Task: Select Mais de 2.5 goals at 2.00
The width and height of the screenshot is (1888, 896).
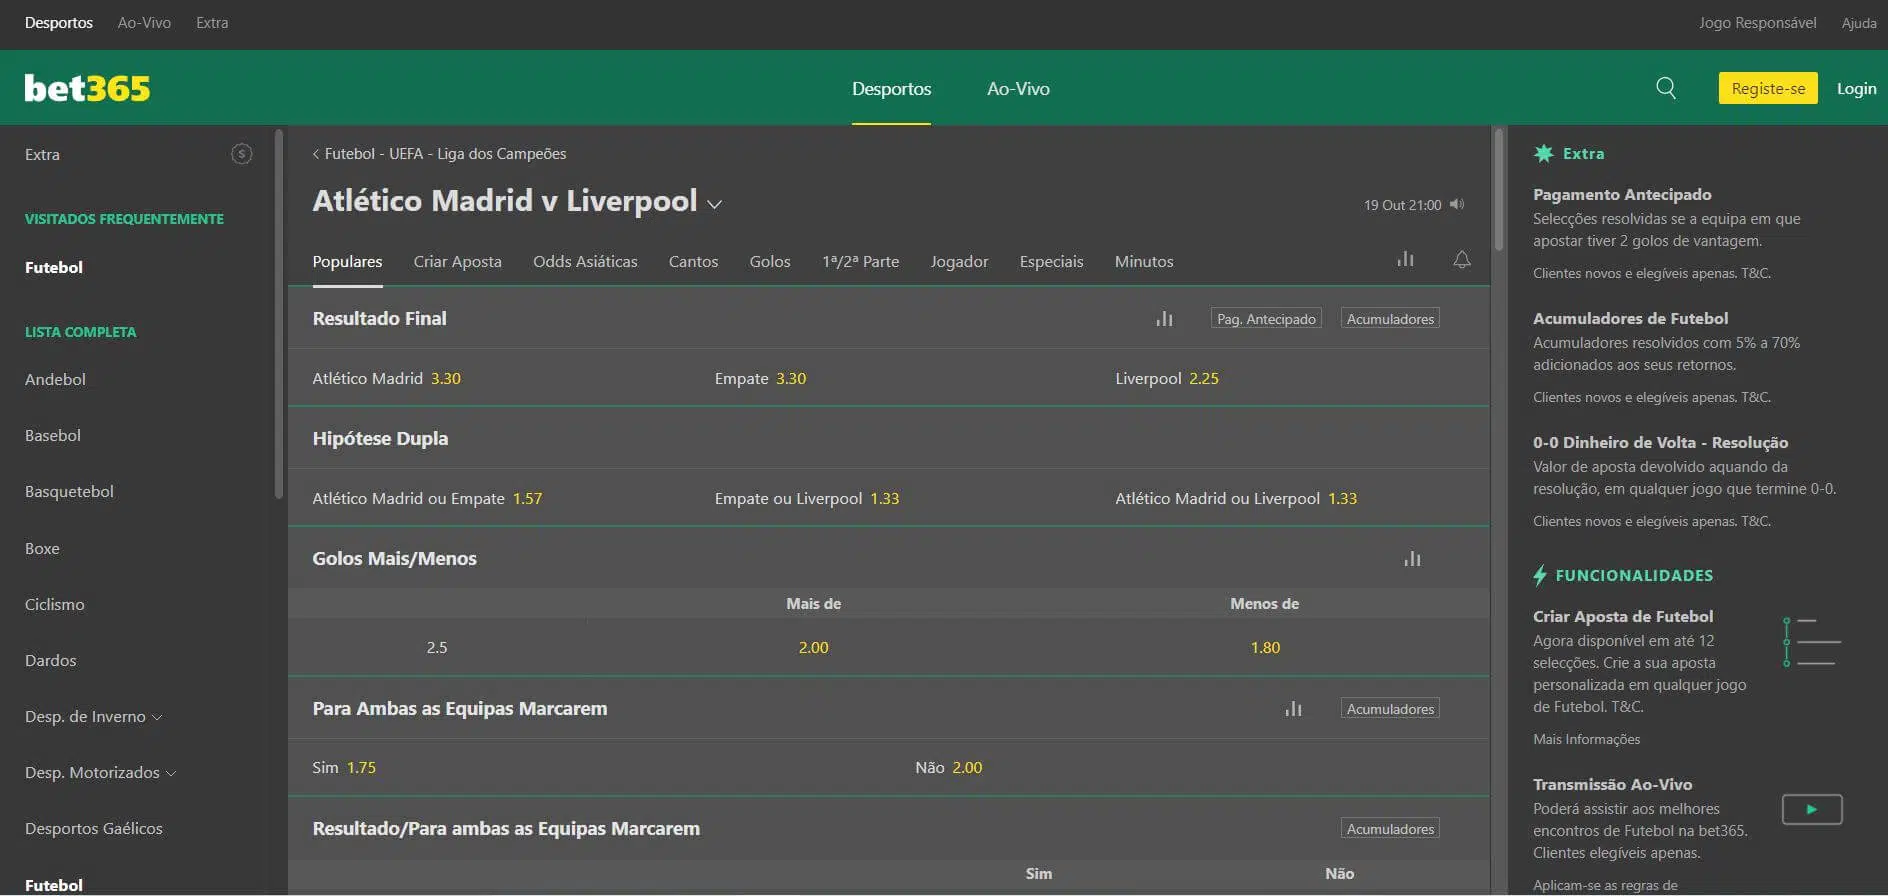Action: (x=813, y=647)
